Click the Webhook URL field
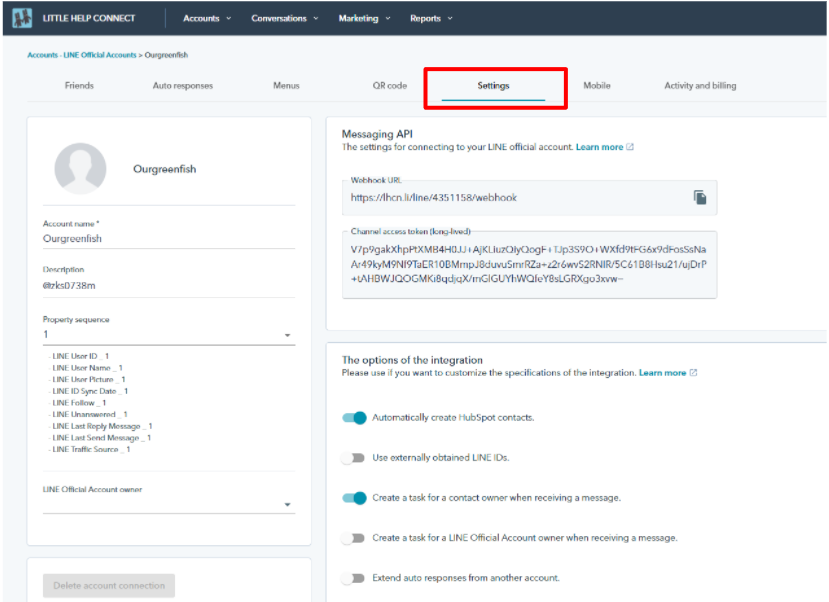Screen dimensions: 829x602 (529, 198)
